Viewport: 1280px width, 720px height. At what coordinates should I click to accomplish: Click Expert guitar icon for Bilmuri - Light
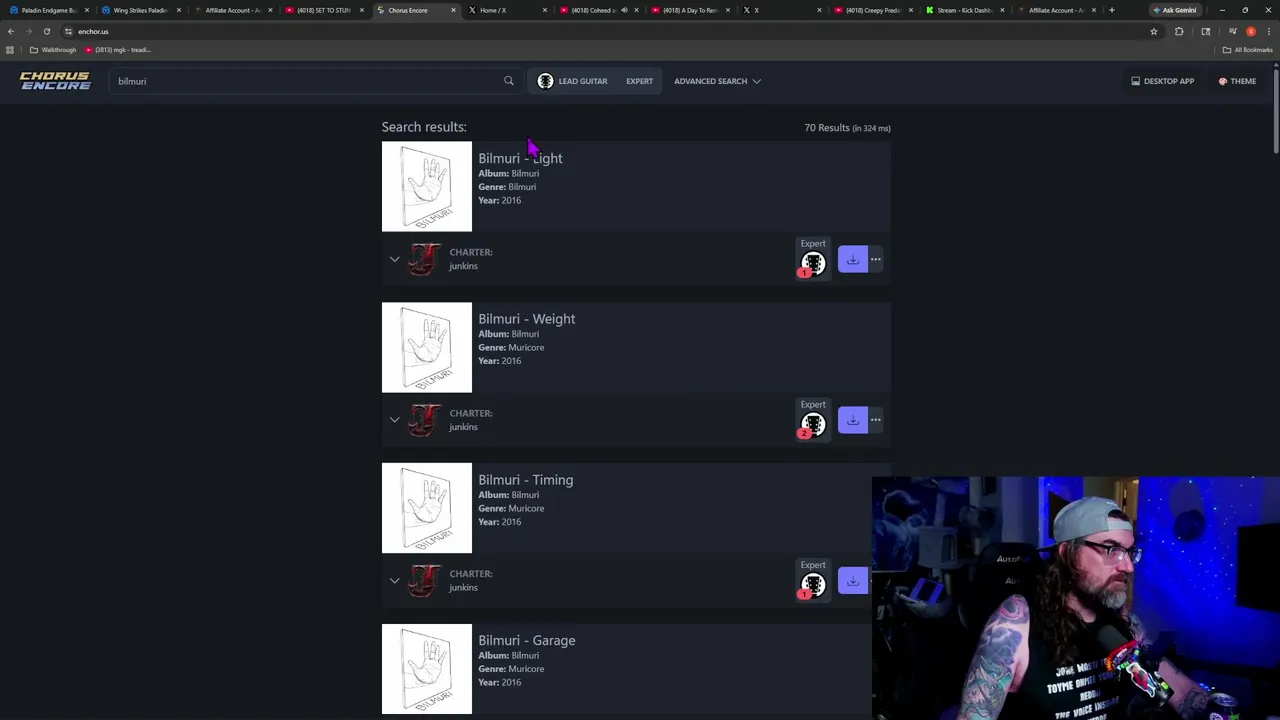point(813,263)
